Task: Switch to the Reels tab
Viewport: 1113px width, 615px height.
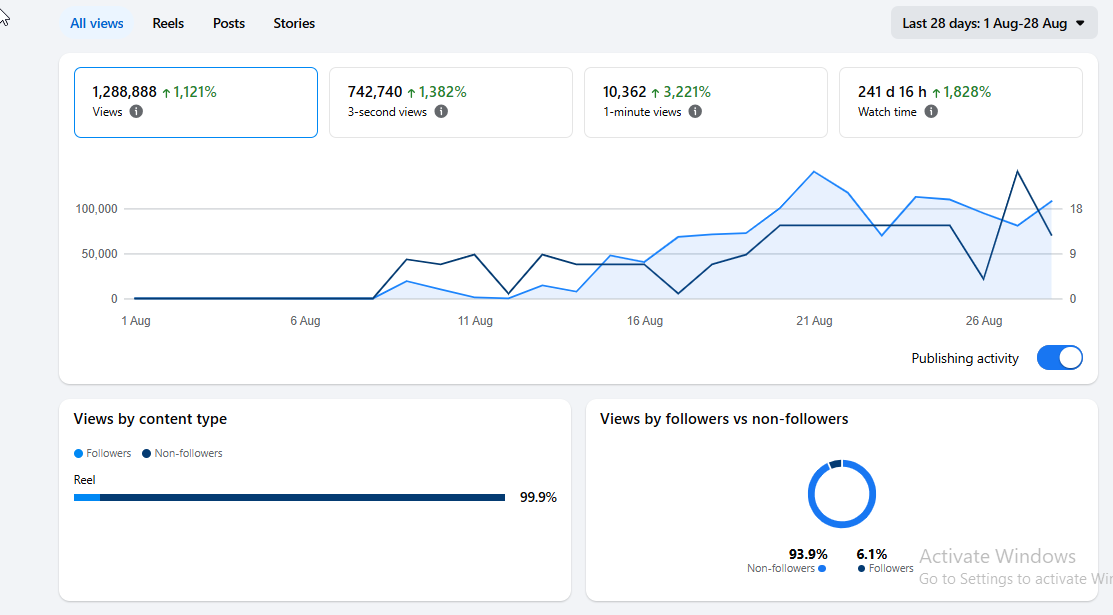Action: point(168,23)
